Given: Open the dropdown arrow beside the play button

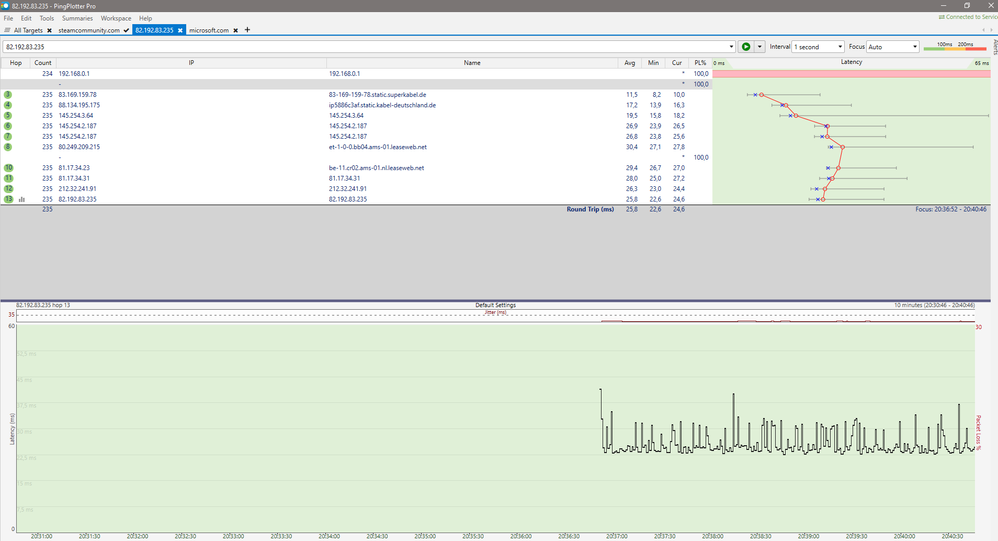Looking at the screenshot, I should (759, 47).
